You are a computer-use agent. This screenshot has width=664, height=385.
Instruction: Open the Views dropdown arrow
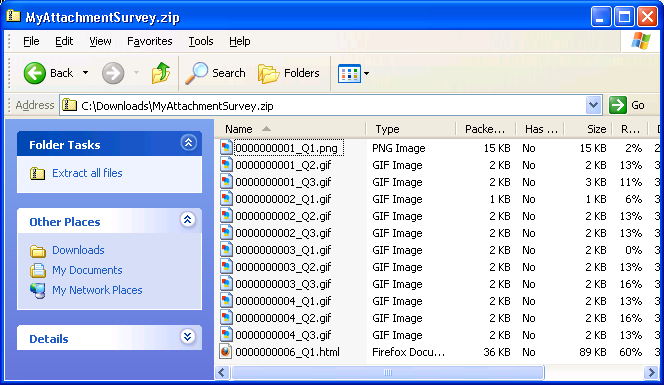(x=366, y=73)
